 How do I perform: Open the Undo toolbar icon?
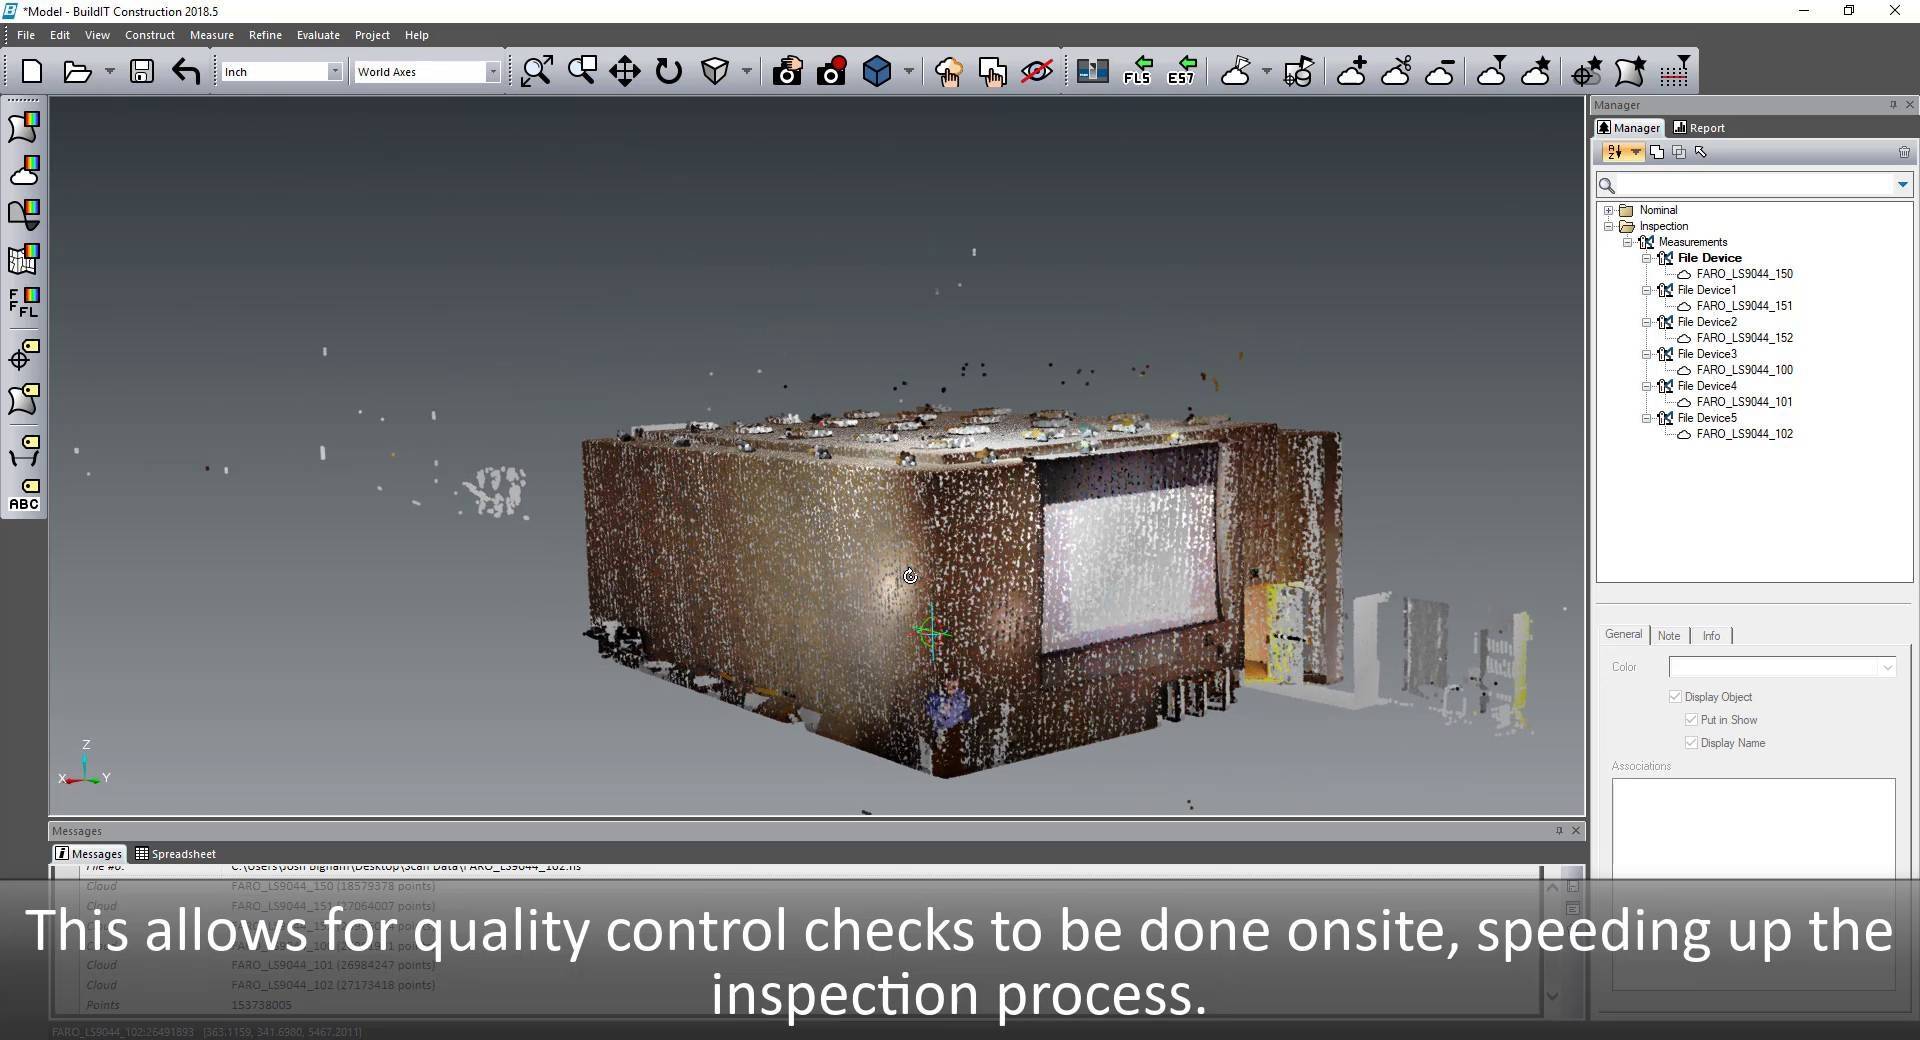pos(185,71)
